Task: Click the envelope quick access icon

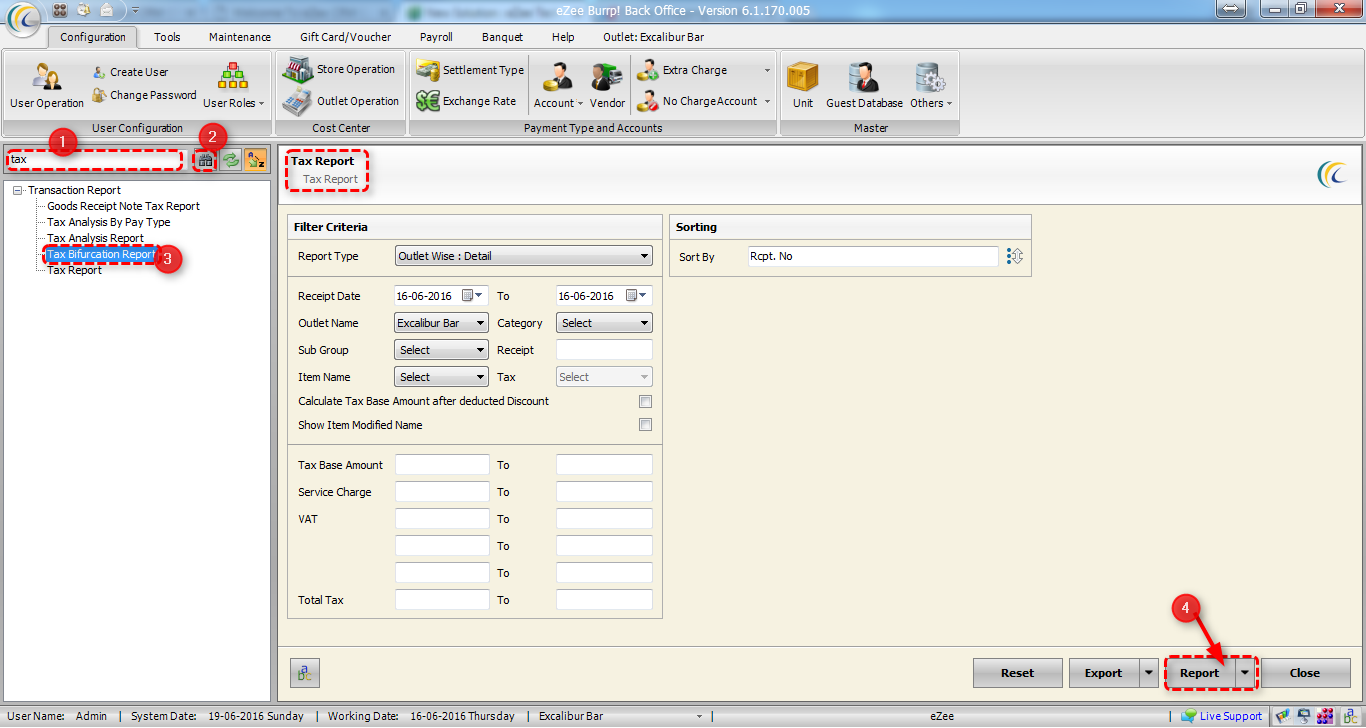Action: pos(106,10)
